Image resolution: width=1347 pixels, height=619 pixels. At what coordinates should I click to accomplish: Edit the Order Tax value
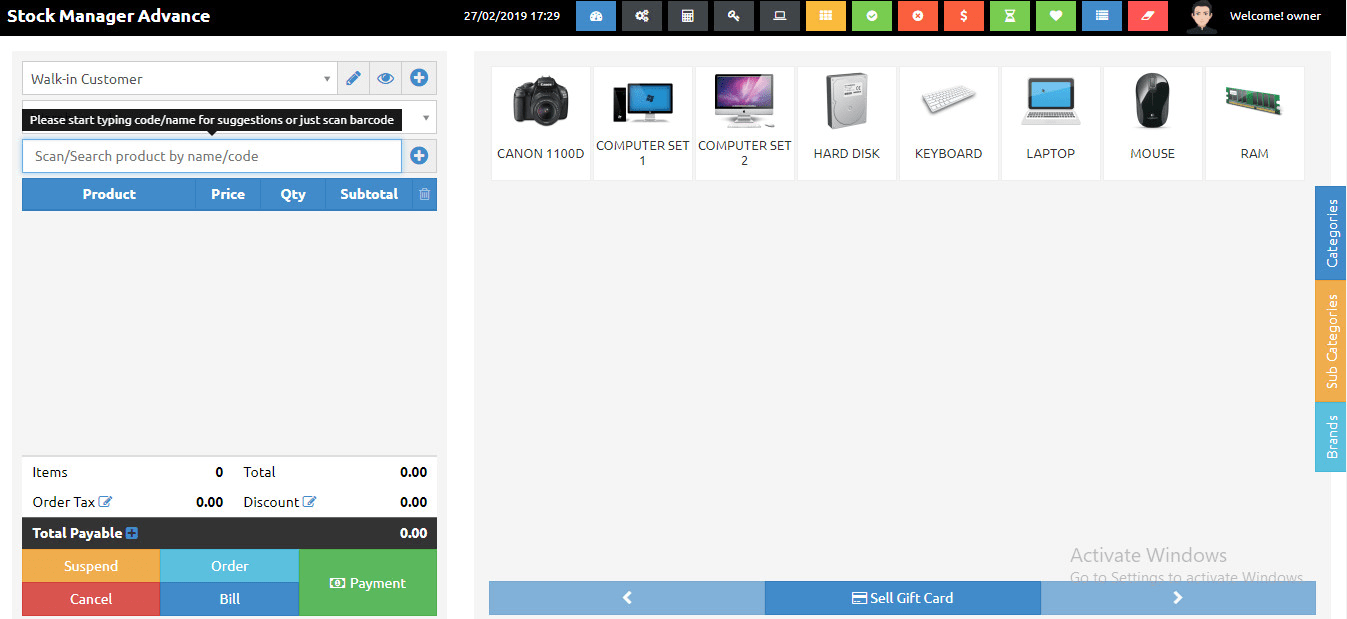[105, 502]
